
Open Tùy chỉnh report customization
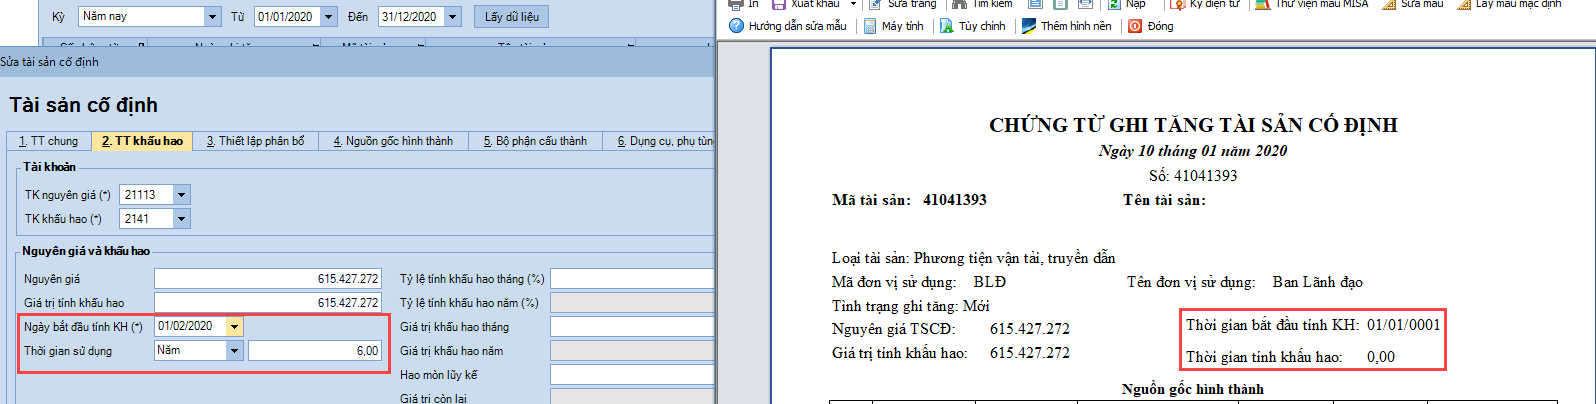947,26
